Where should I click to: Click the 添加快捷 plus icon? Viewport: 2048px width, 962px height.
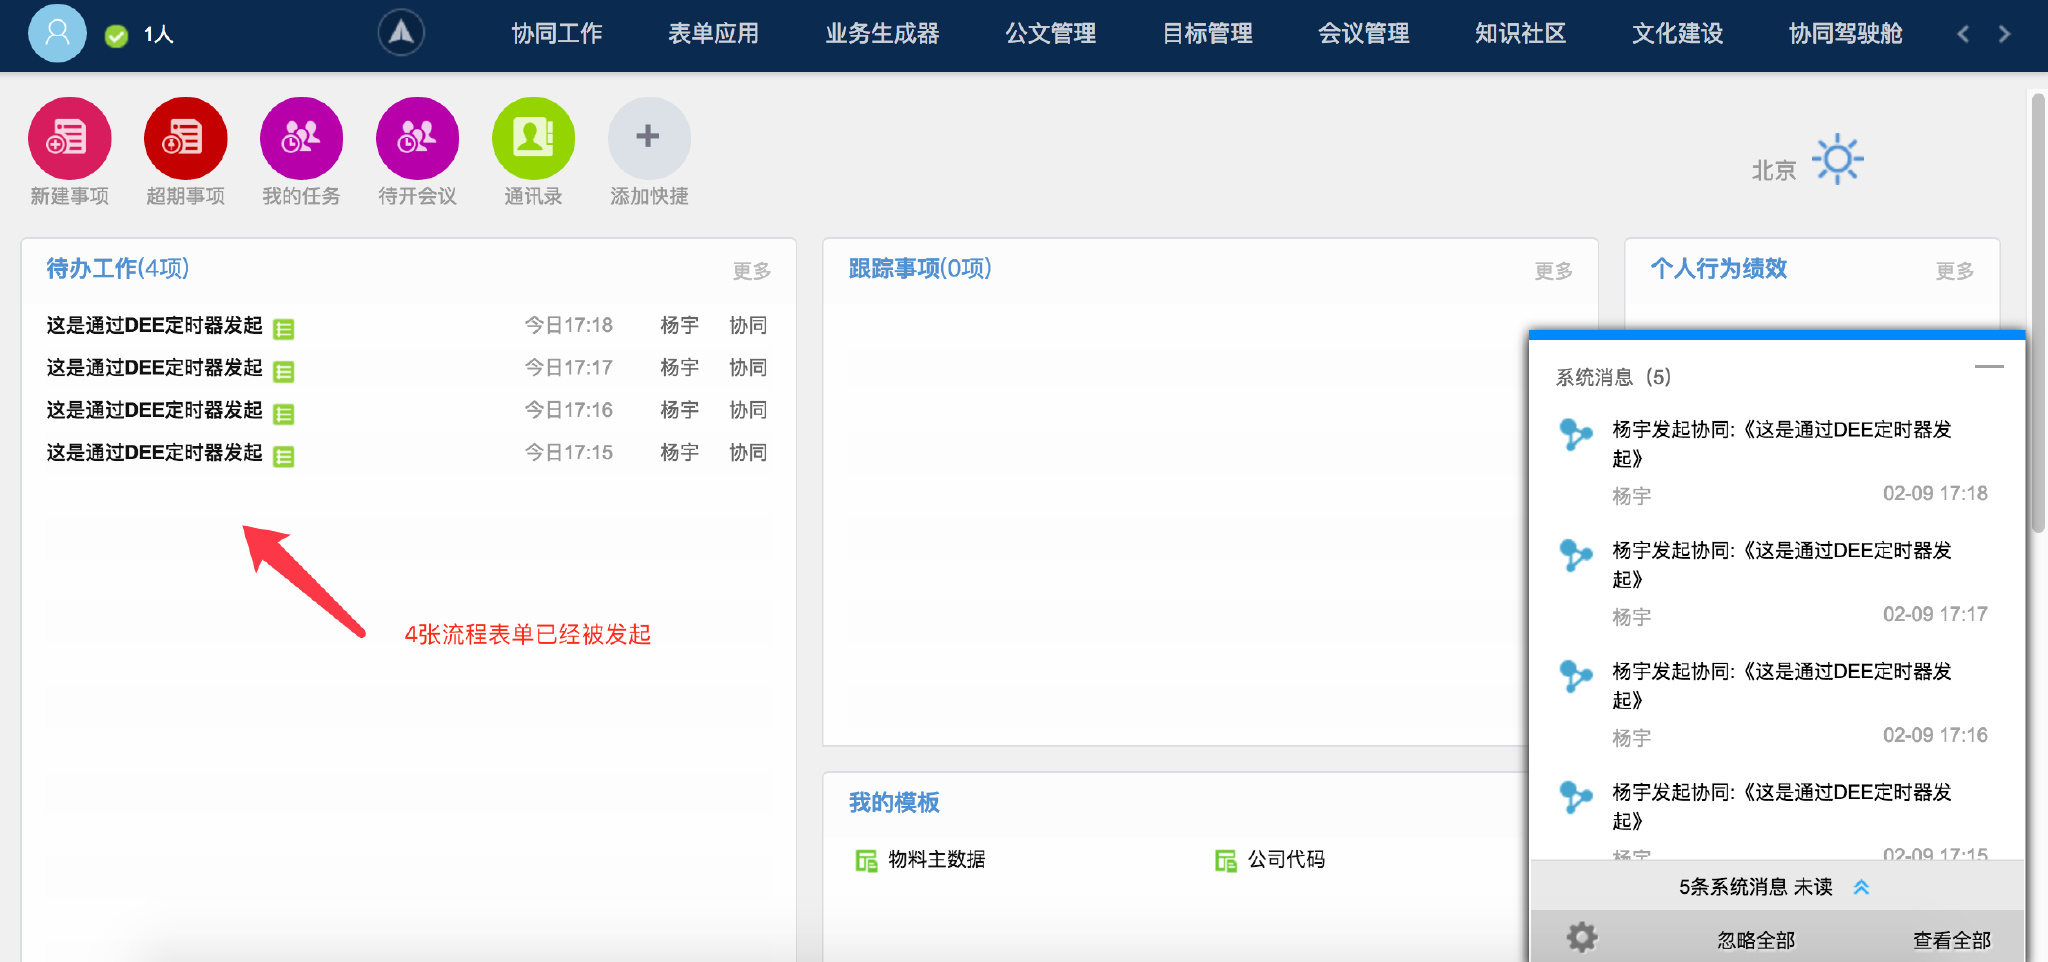tap(649, 138)
